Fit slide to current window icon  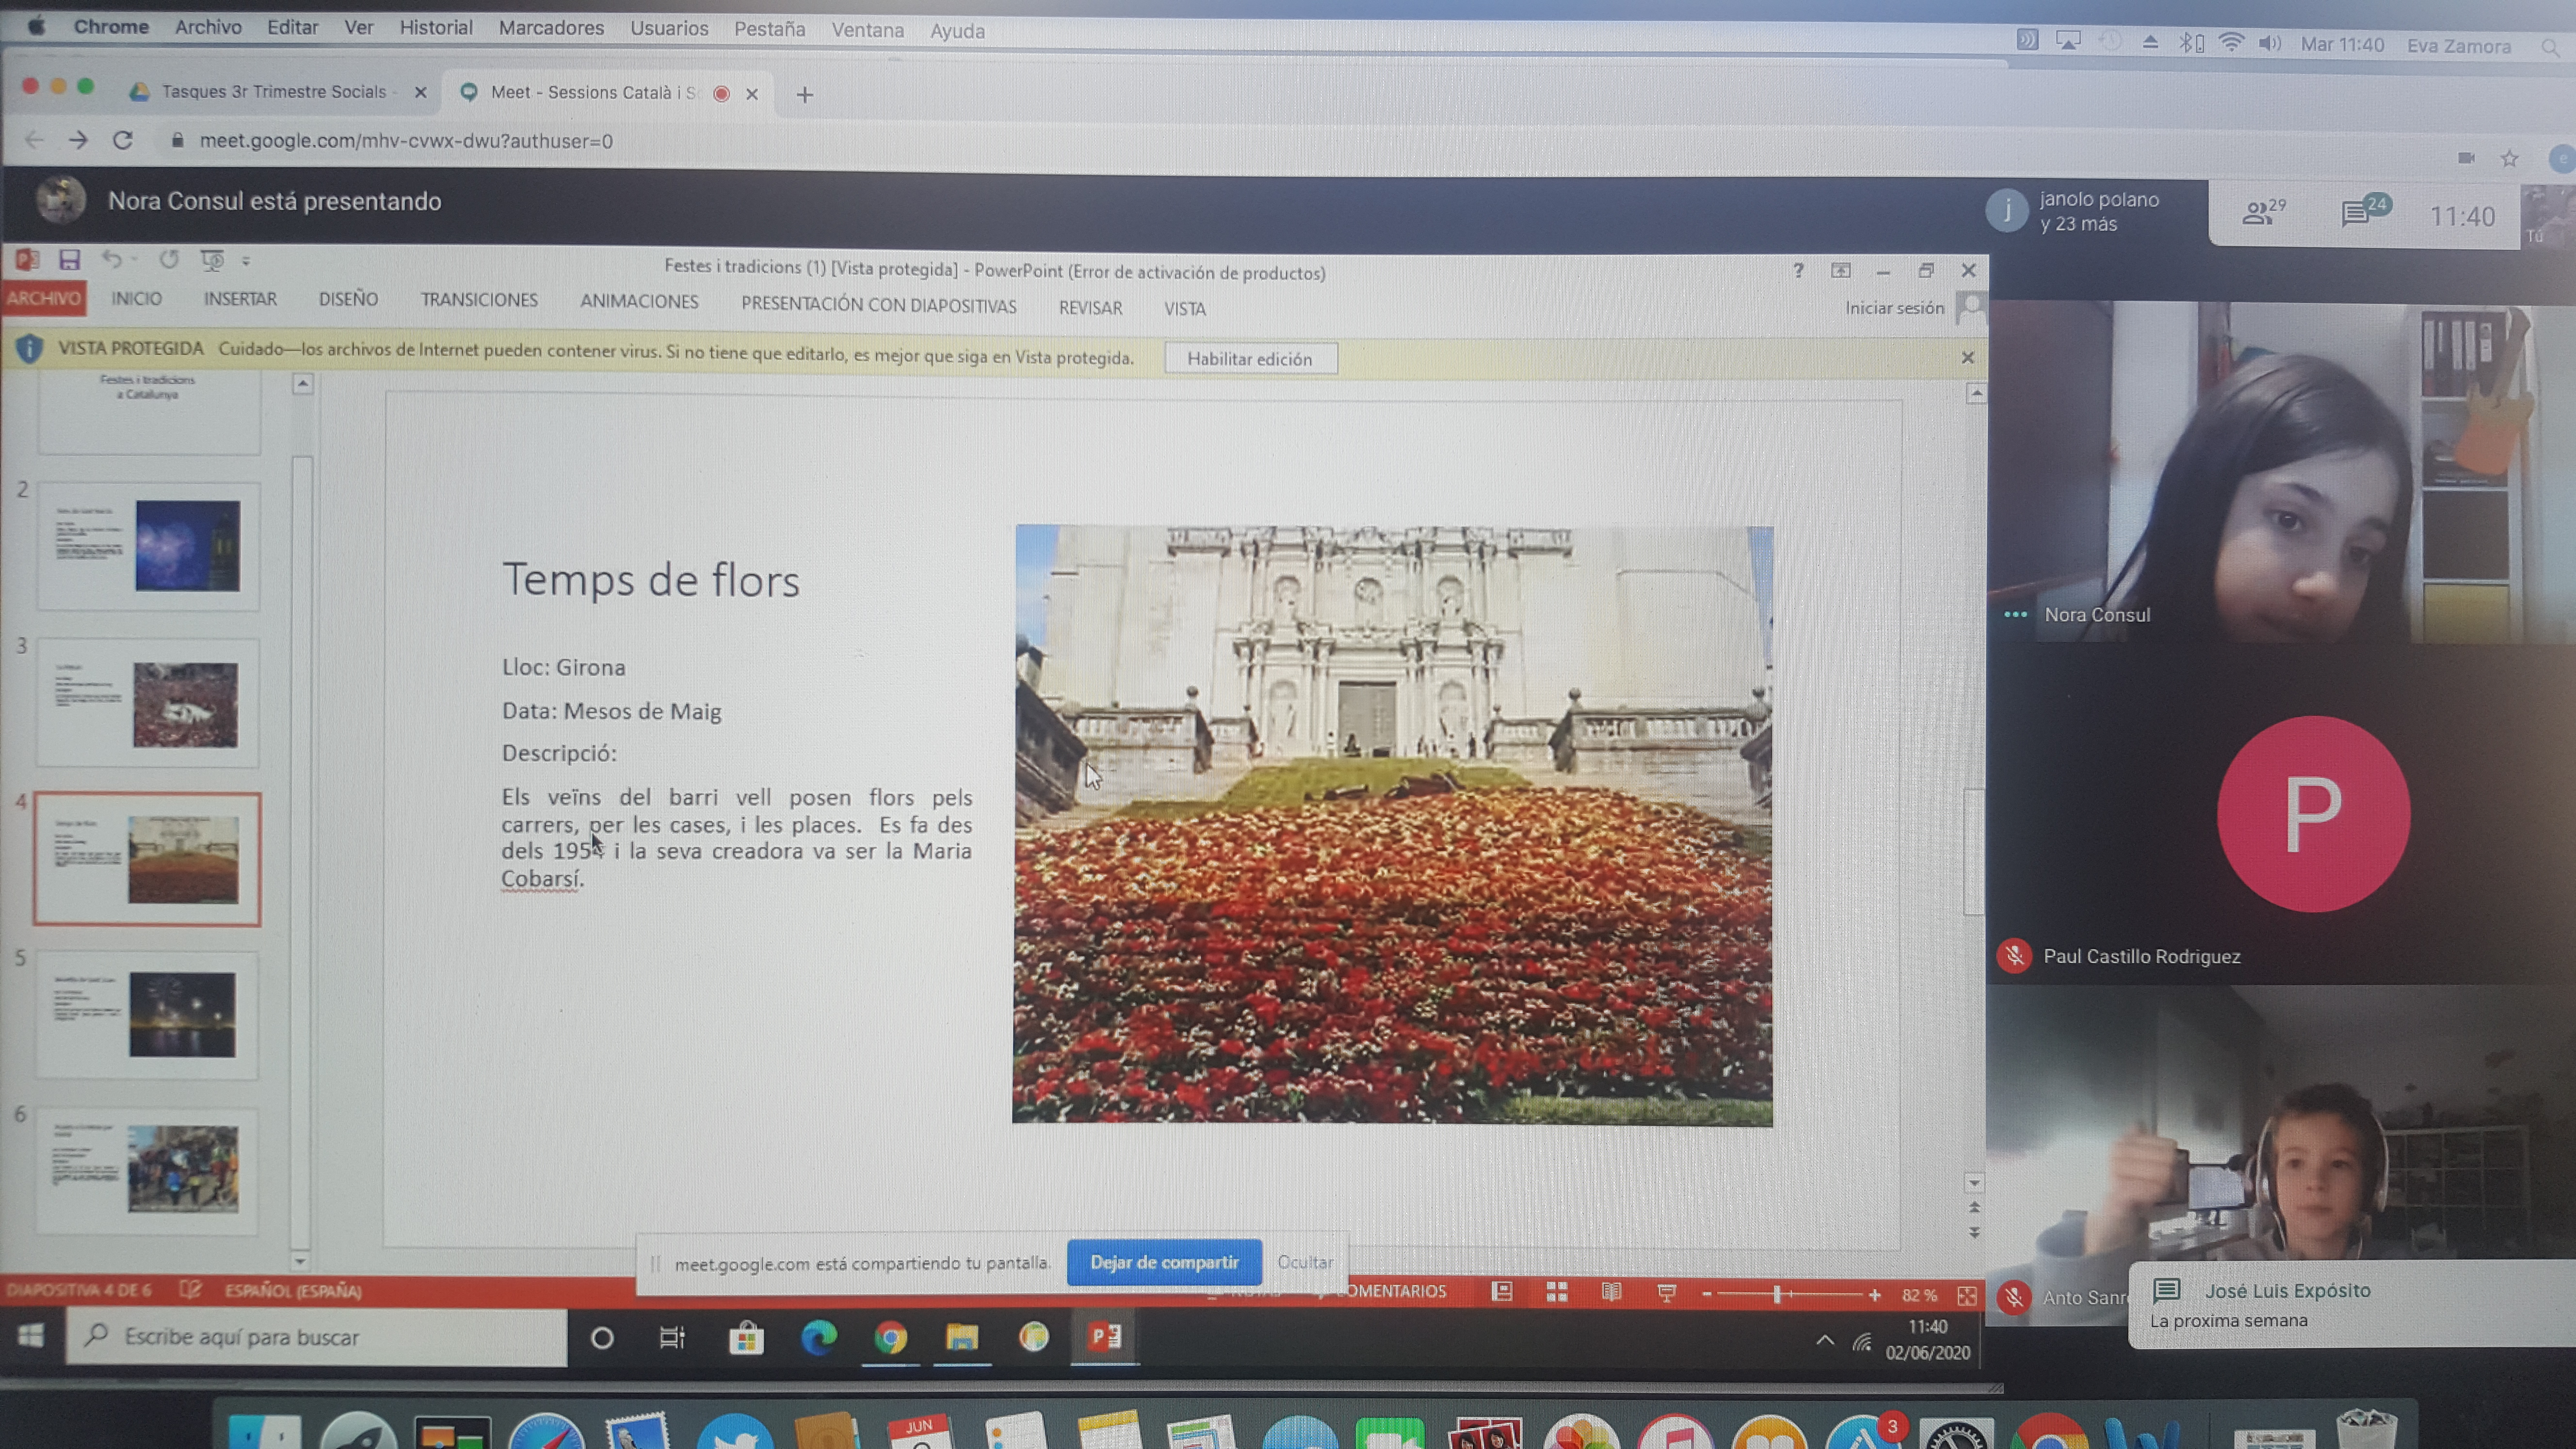tap(1967, 1296)
